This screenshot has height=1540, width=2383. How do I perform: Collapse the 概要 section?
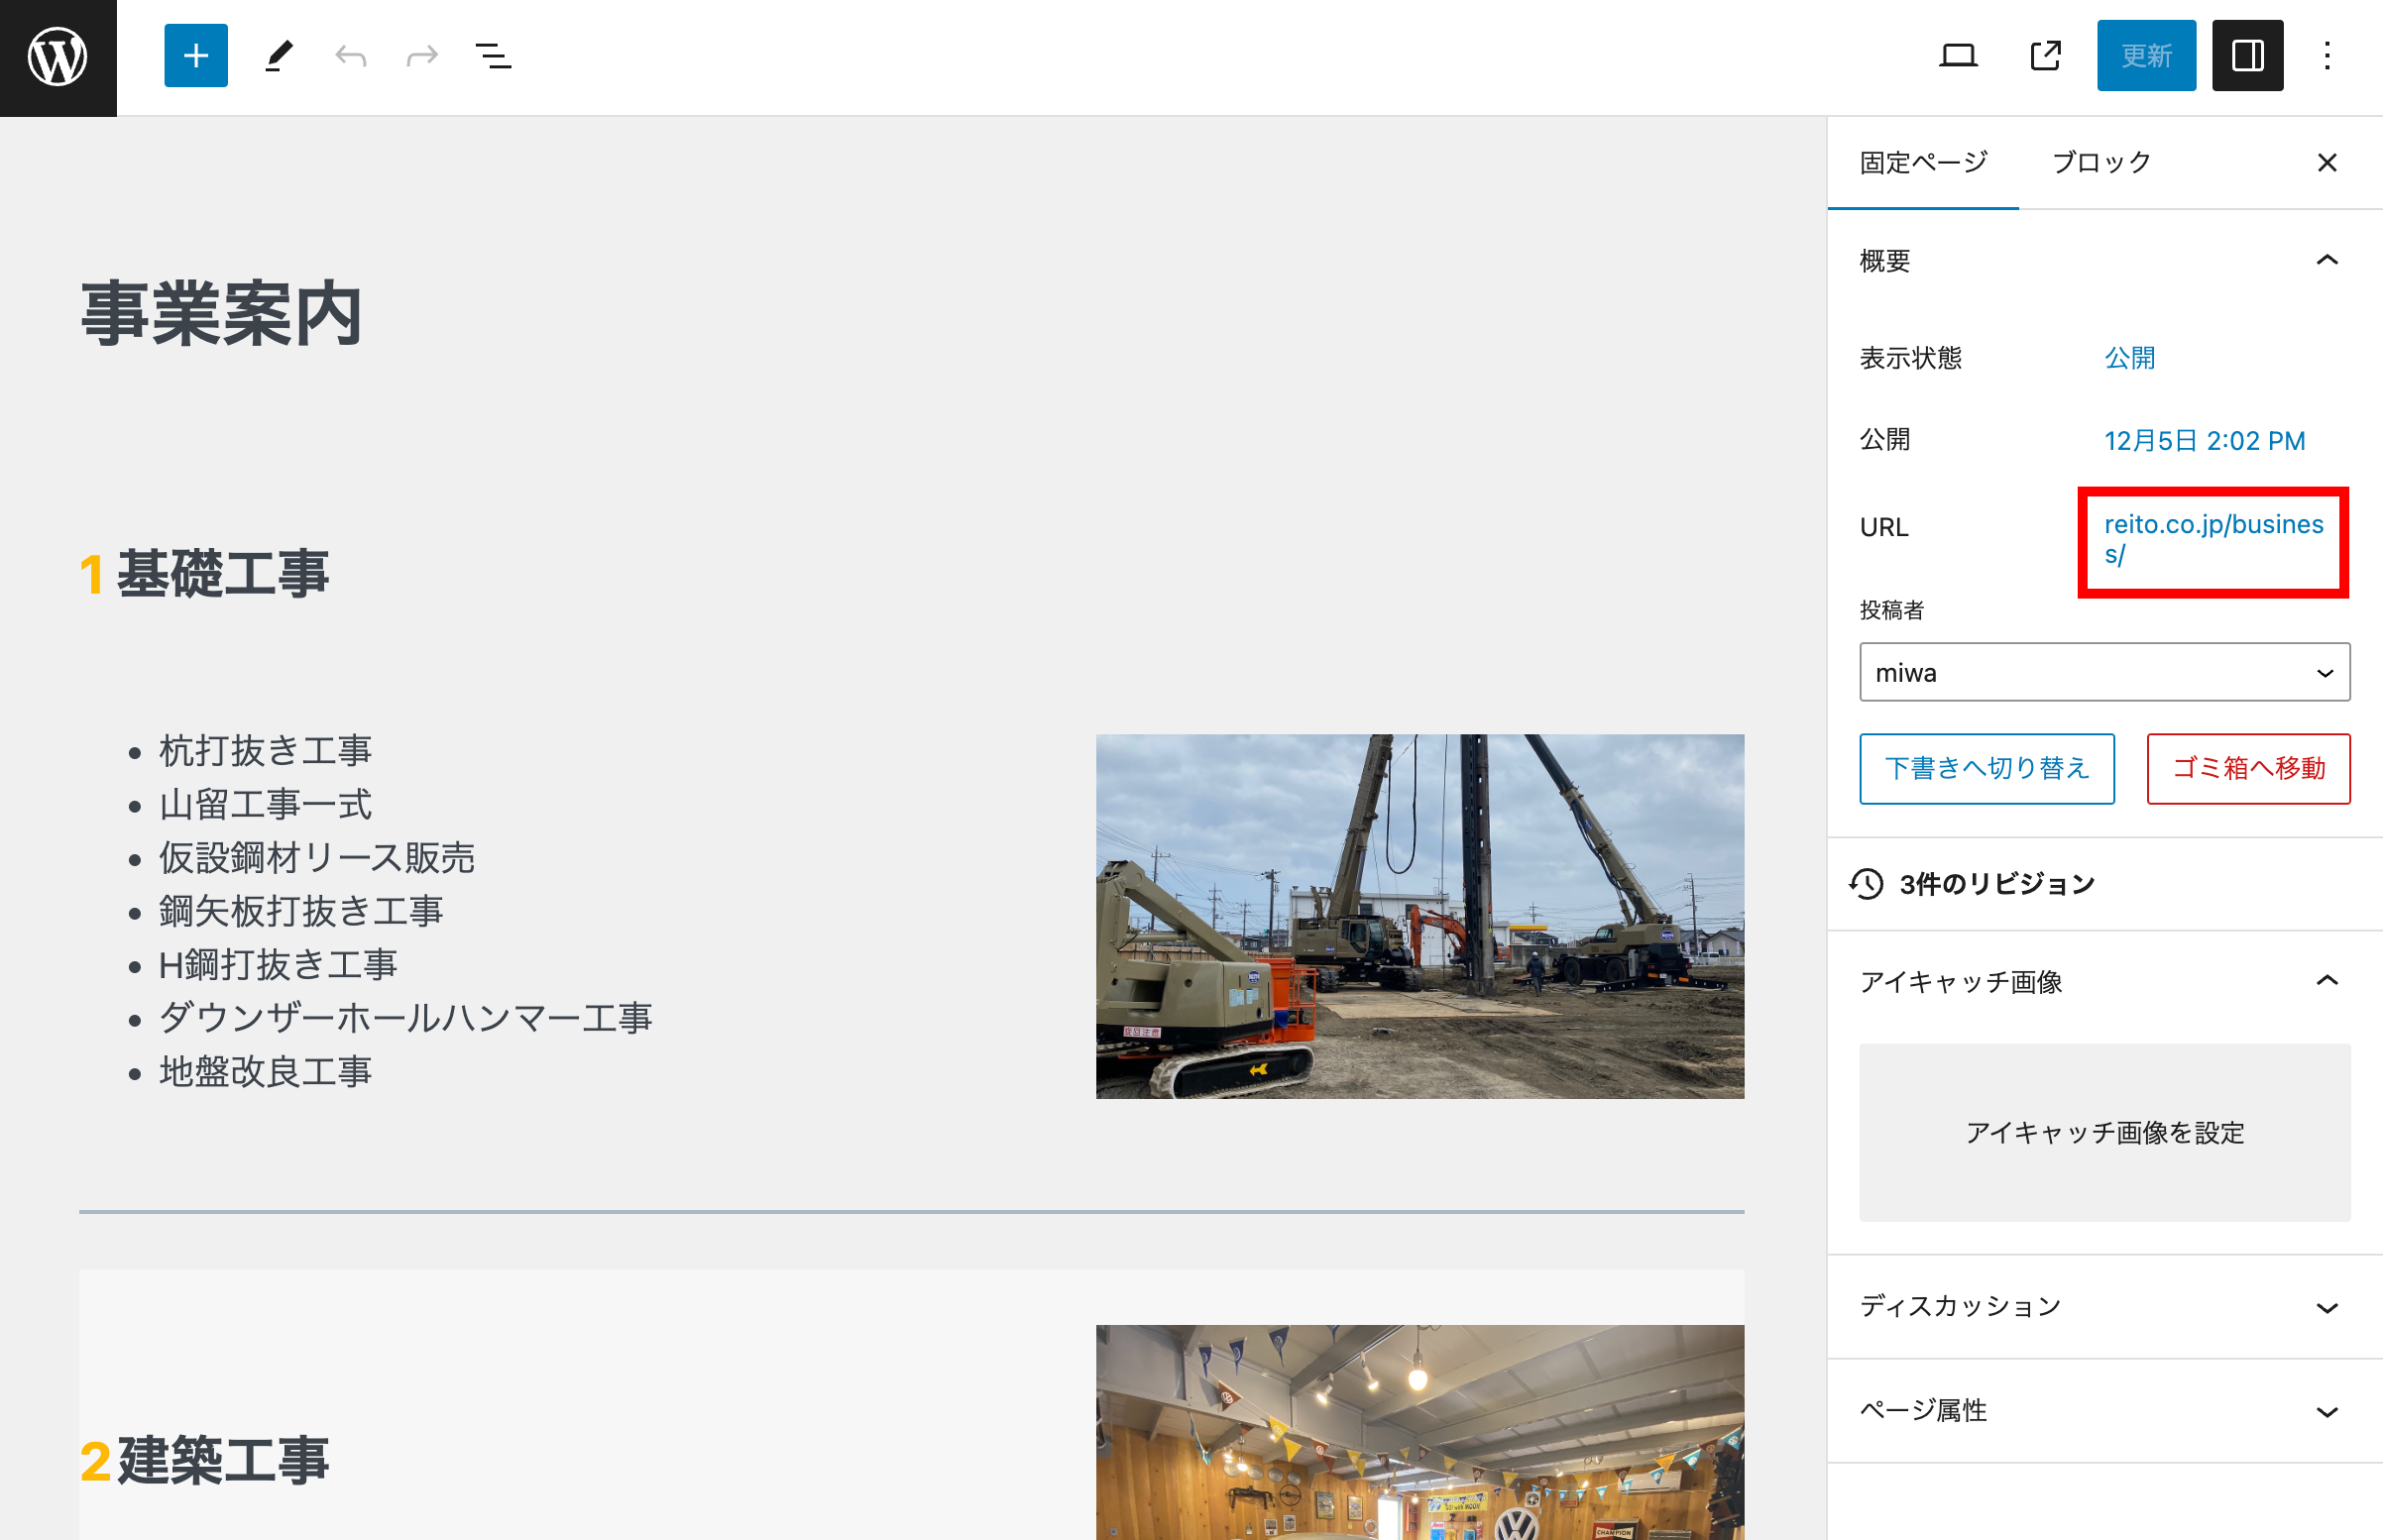[x=2326, y=261]
